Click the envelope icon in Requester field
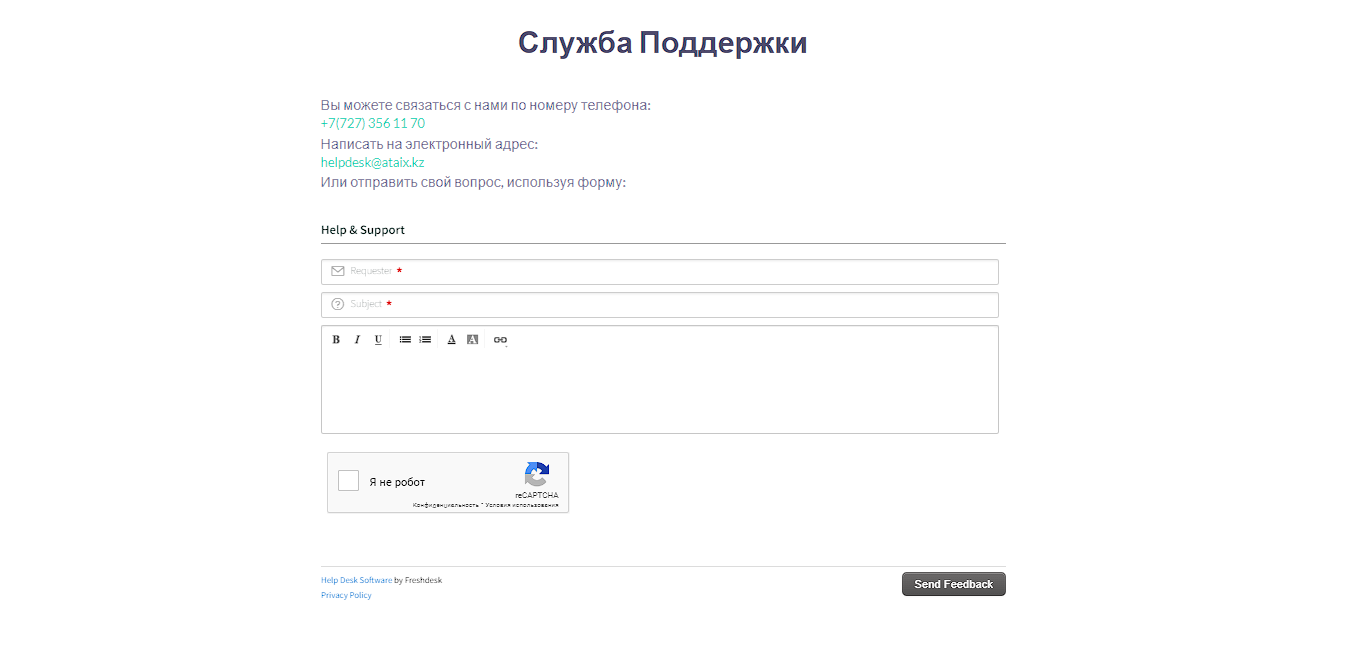This screenshot has height=655, width=1348. point(337,271)
